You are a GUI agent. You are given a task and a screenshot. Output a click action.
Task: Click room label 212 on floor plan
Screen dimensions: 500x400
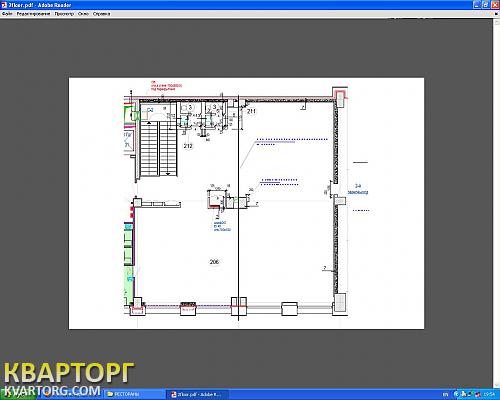[188, 146]
